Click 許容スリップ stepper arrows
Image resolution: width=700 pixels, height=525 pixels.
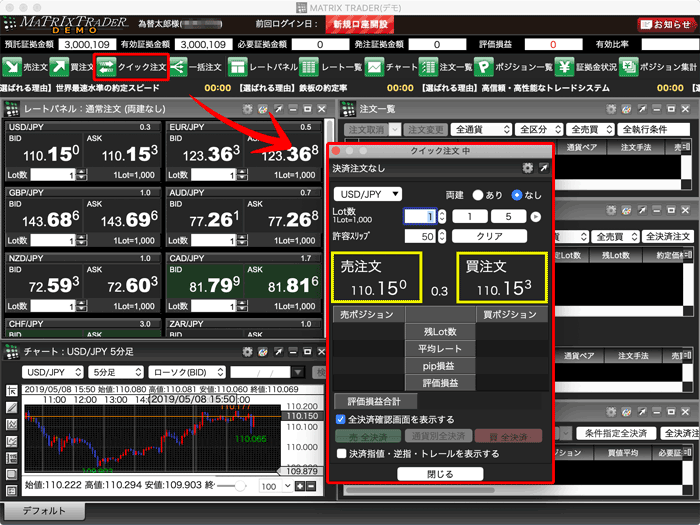pos(442,236)
